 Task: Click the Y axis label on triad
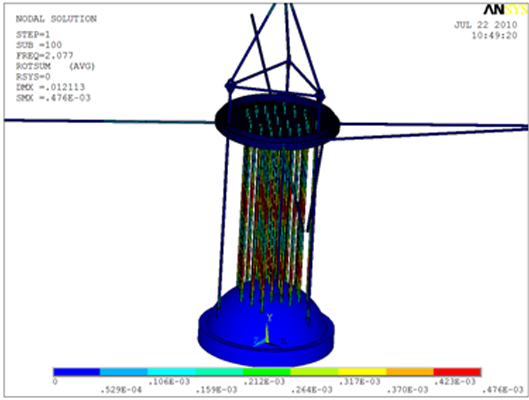[269, 317]
